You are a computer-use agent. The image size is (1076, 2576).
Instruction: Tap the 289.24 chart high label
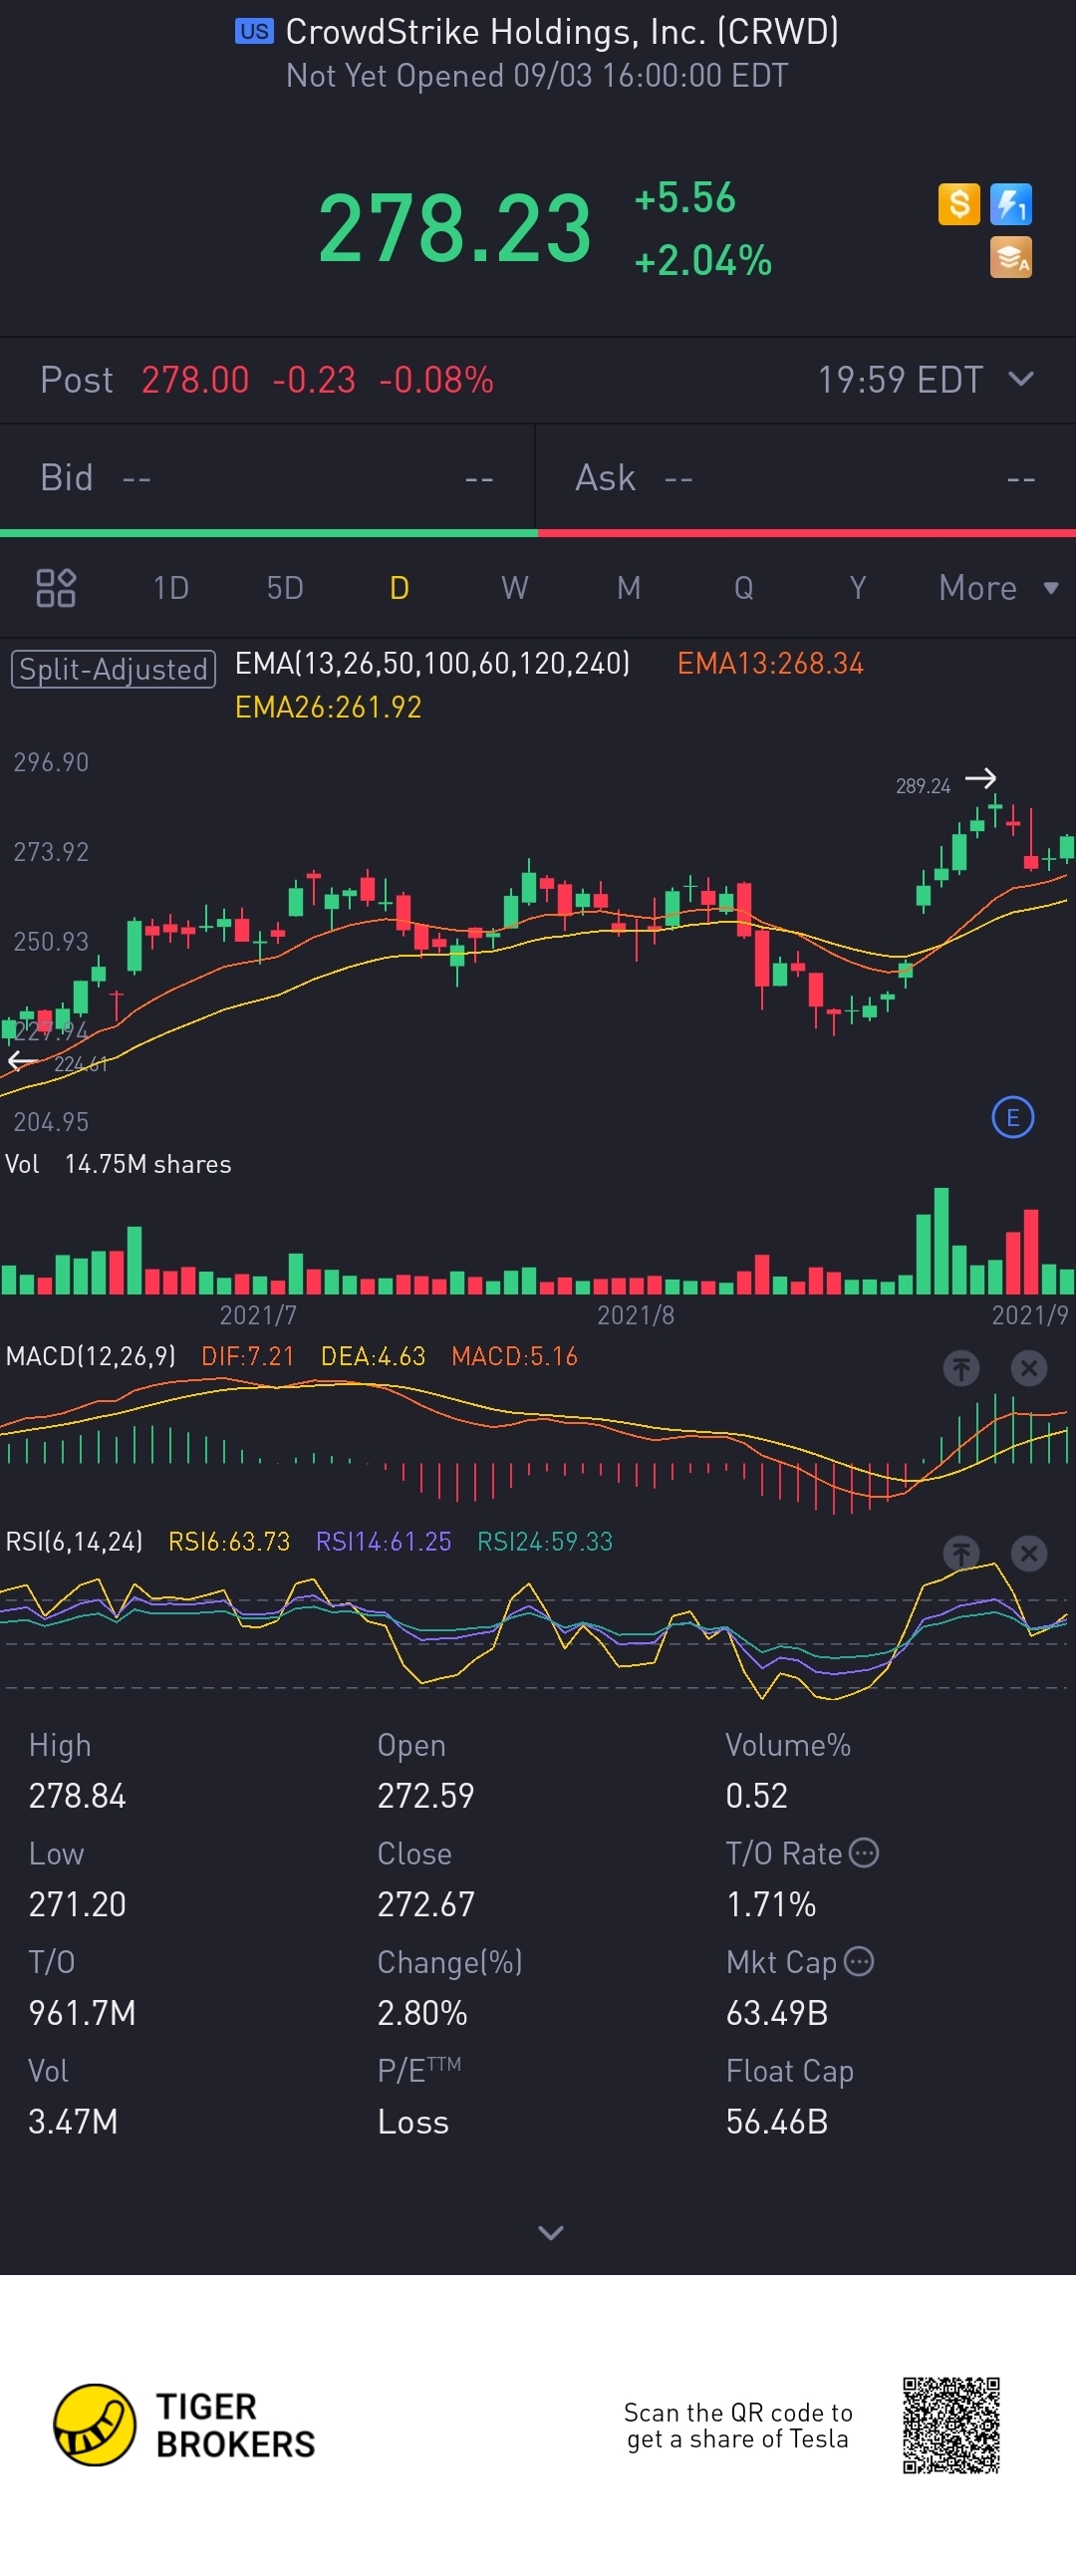coord(923,786)
